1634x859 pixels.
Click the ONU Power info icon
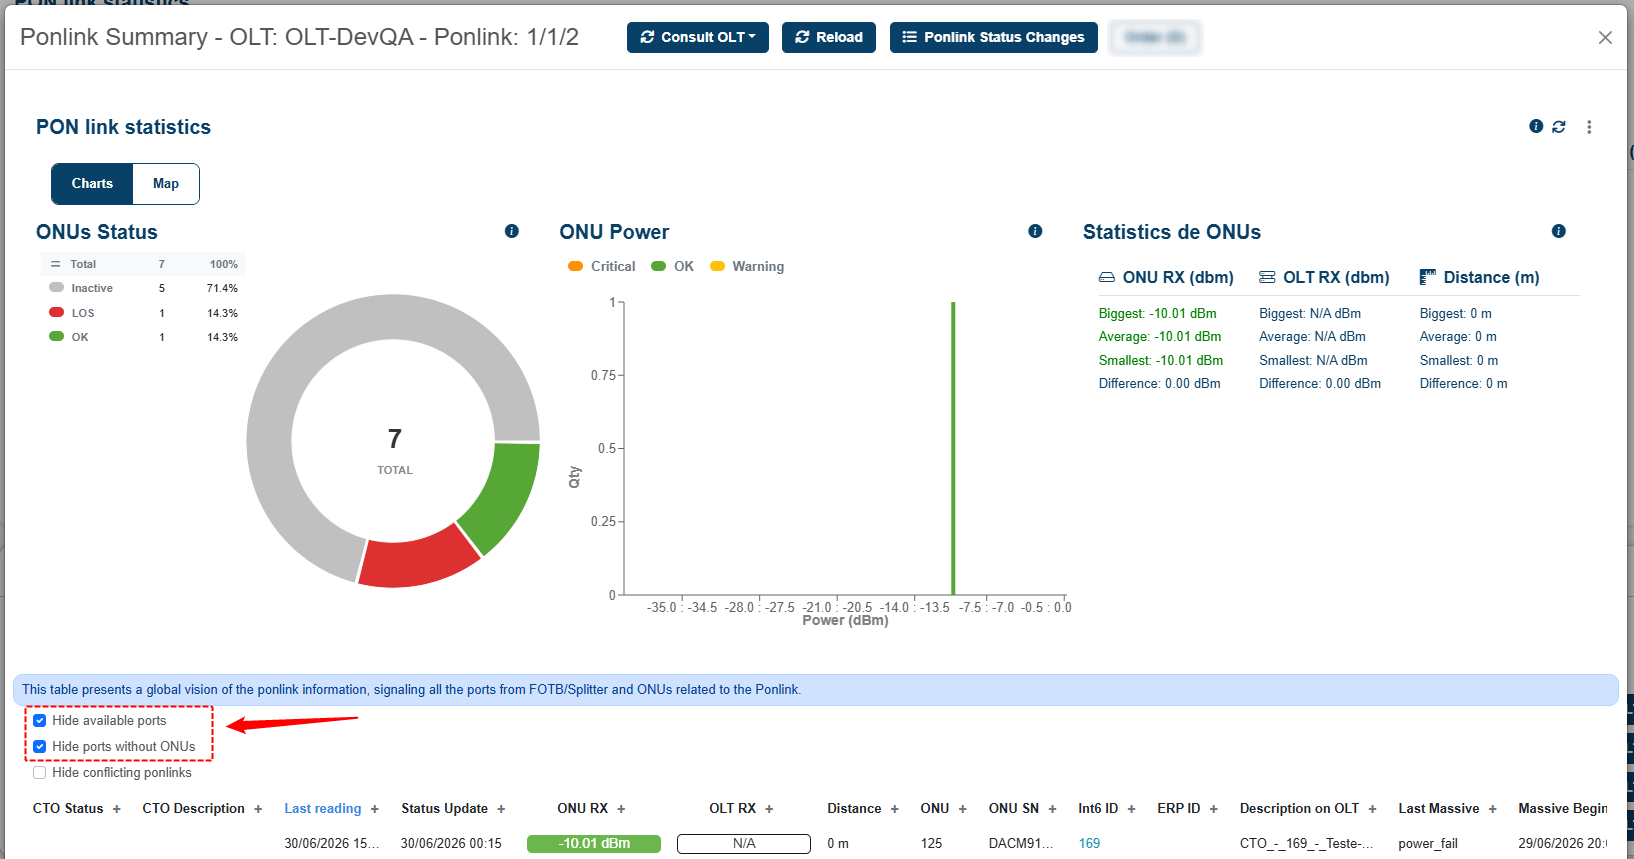[x=1035, y=231]
